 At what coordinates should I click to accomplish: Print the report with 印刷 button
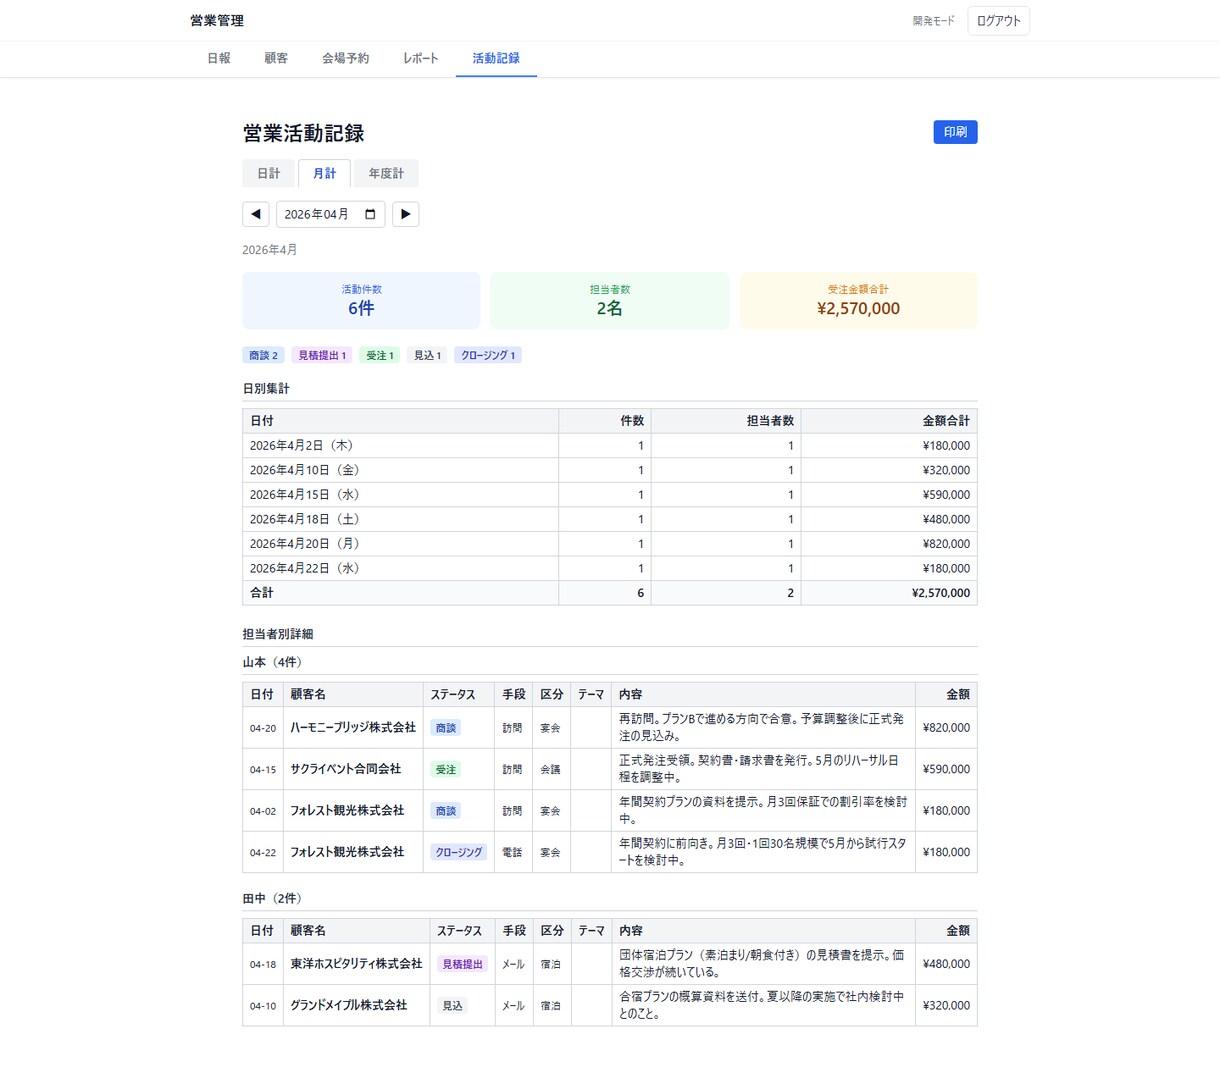[x=955, y=132]
